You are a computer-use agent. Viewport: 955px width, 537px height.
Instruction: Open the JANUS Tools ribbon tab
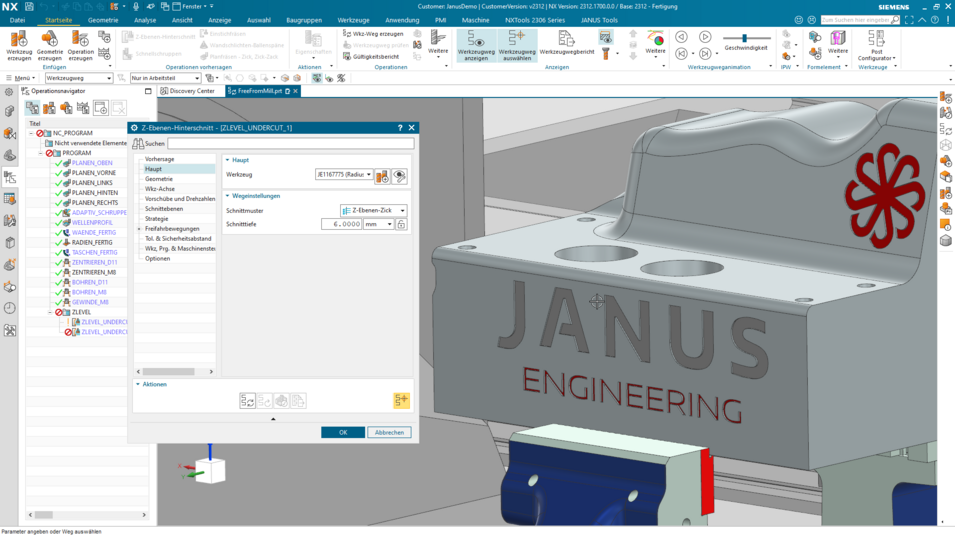tap(599, 20)
